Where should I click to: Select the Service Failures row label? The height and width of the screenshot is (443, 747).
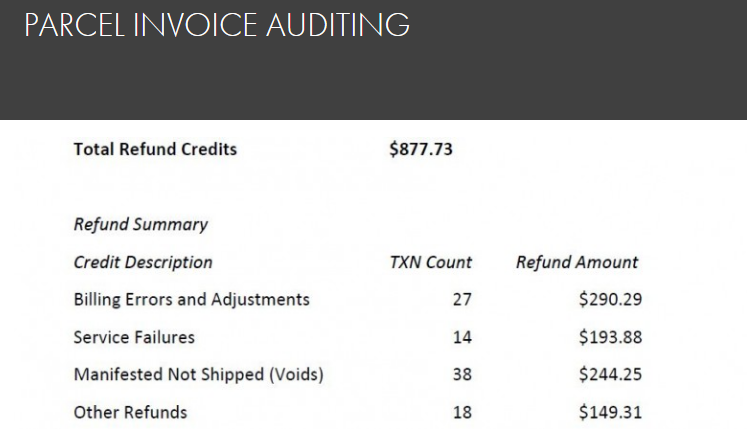134,337
